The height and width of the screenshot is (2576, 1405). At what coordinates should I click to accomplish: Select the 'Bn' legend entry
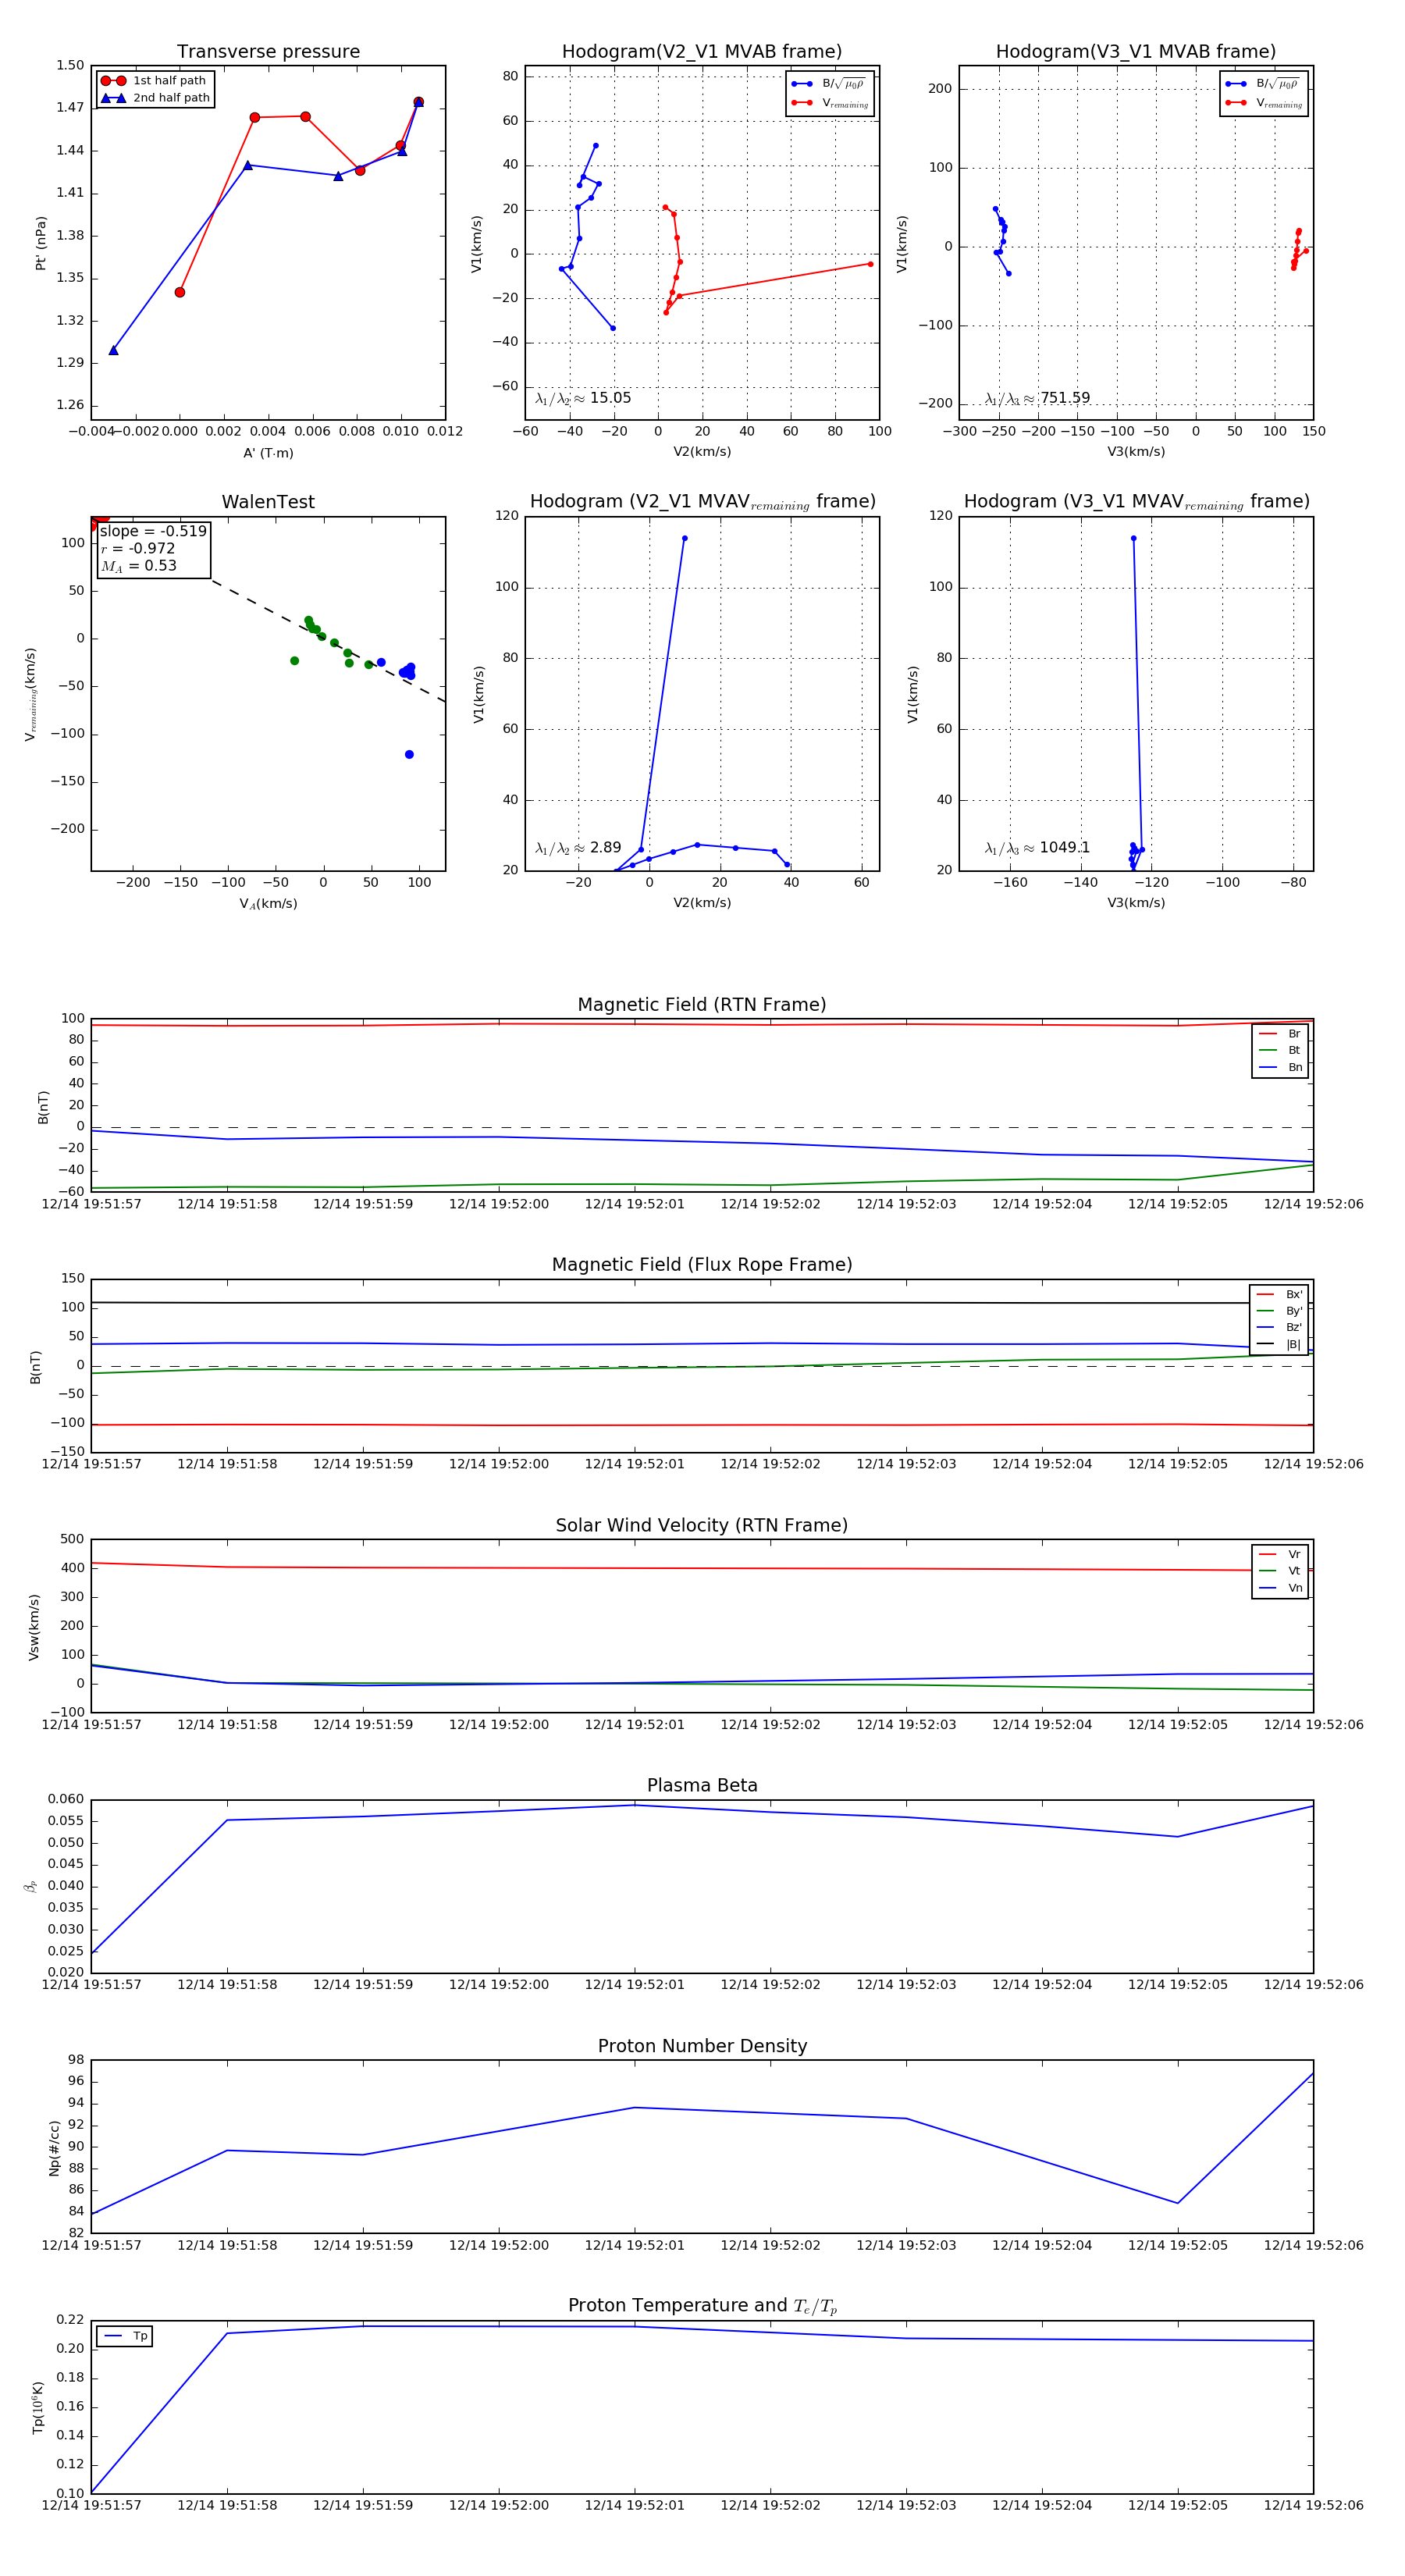[x=1281, y=1067]
